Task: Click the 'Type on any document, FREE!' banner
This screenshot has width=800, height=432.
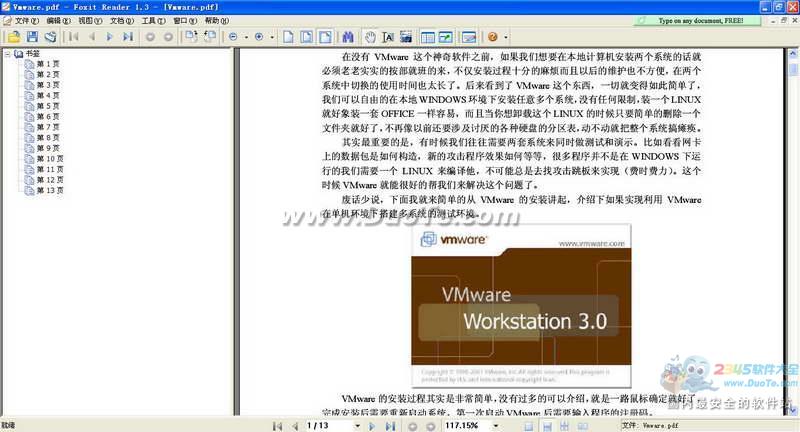Action: point(697,20)
